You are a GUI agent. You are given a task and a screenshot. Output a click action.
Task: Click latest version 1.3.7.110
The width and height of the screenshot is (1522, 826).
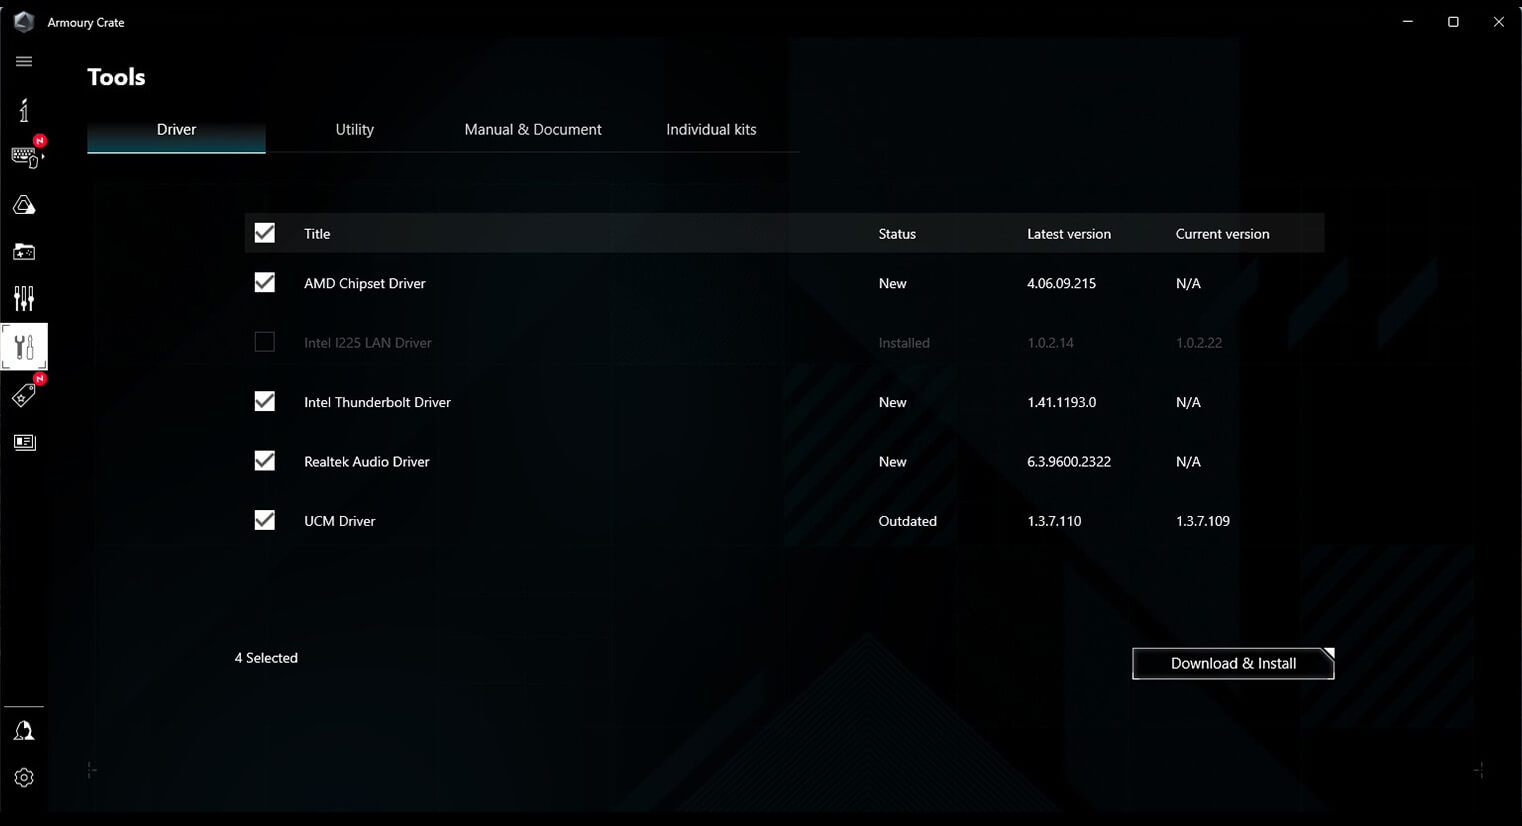pos(1054,521)
